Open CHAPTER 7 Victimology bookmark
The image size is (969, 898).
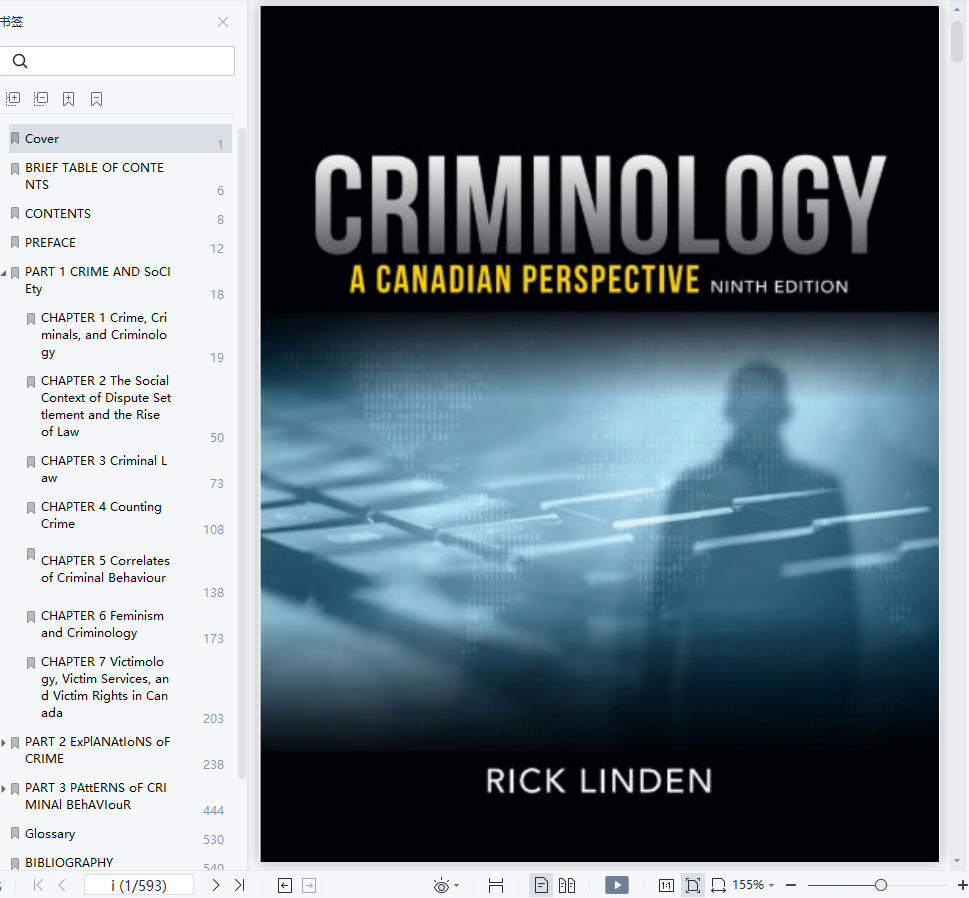(x=104, y=687)
